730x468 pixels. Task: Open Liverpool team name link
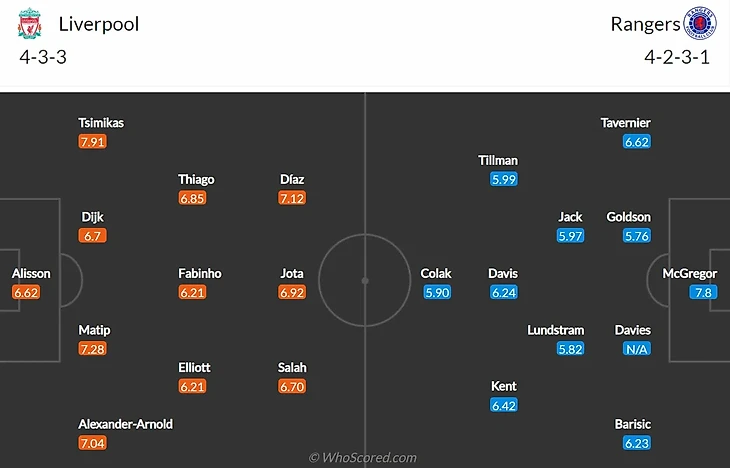(99, 24)
